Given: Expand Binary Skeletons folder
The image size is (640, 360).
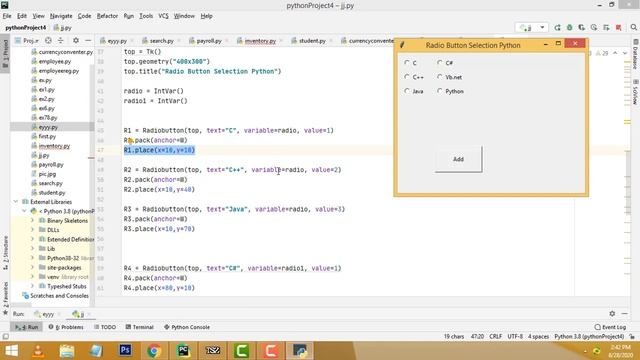Looking at the screenshot, I should pyautogui.click(x=32, y=220).
